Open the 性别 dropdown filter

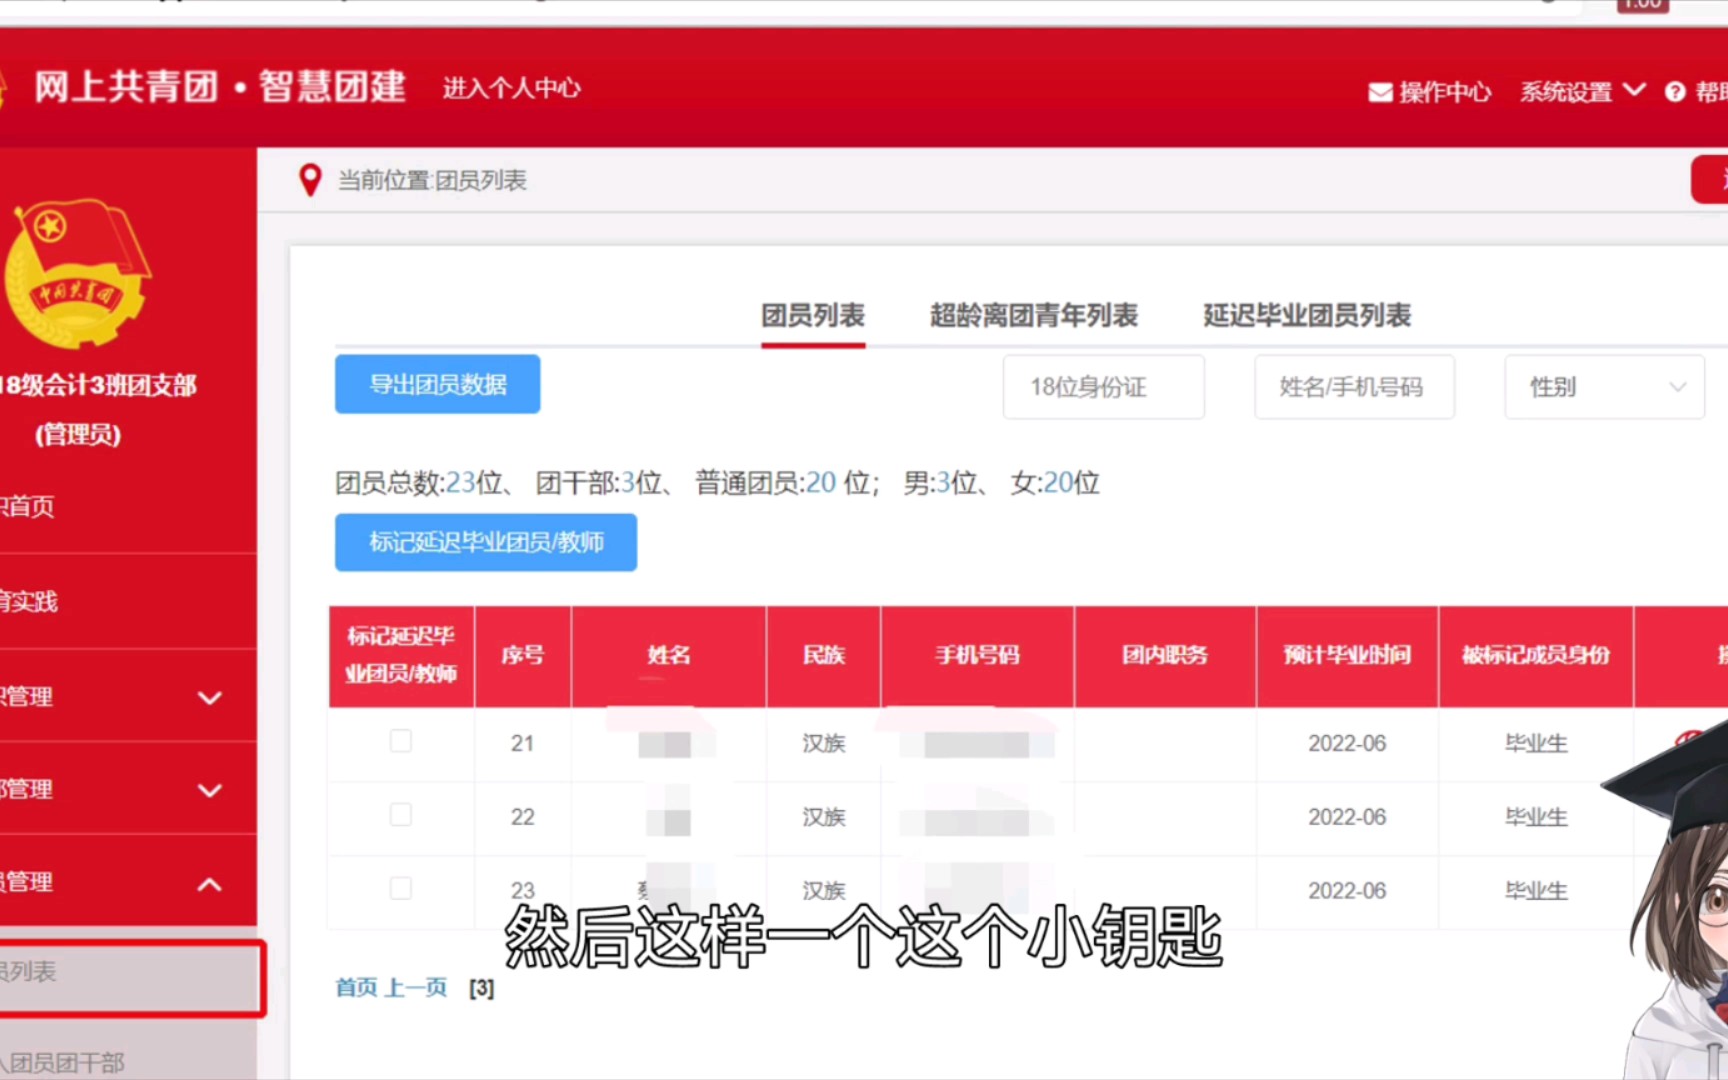click(x=1604, y=387)
